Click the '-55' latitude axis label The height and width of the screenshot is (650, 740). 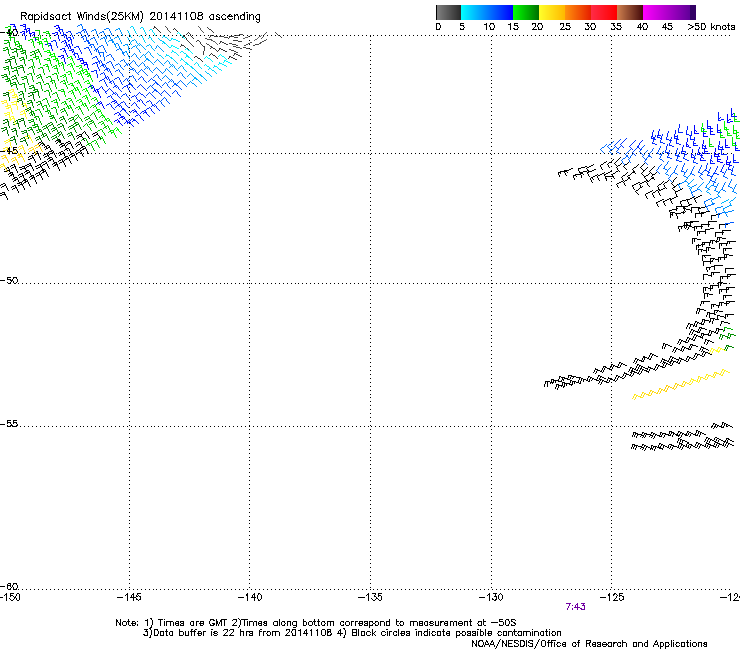(x=9, y=423)
